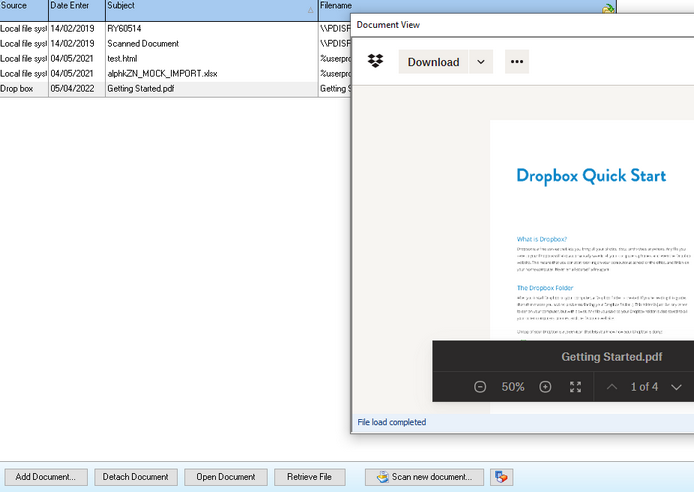Image resolution: width=694 pixels, height=492 pixels.
Task: Click the File load completed status text
Action: point(392,422)
